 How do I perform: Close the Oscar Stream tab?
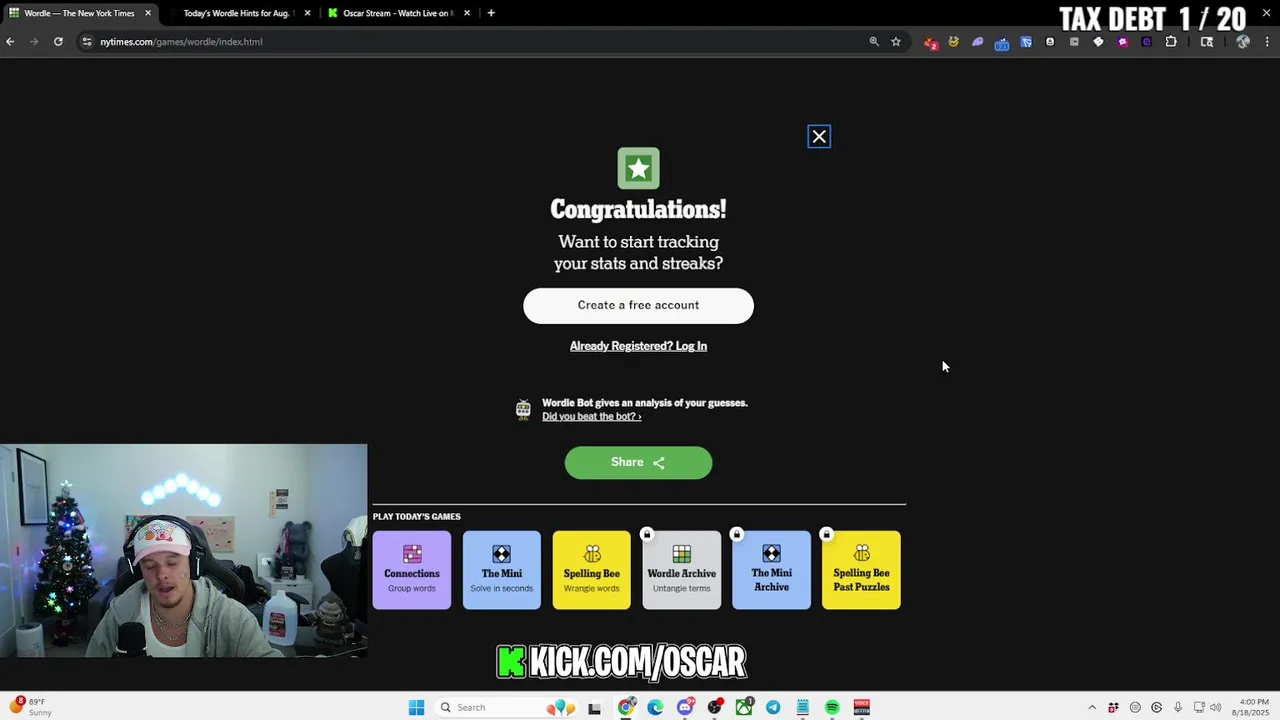point(467,13)
